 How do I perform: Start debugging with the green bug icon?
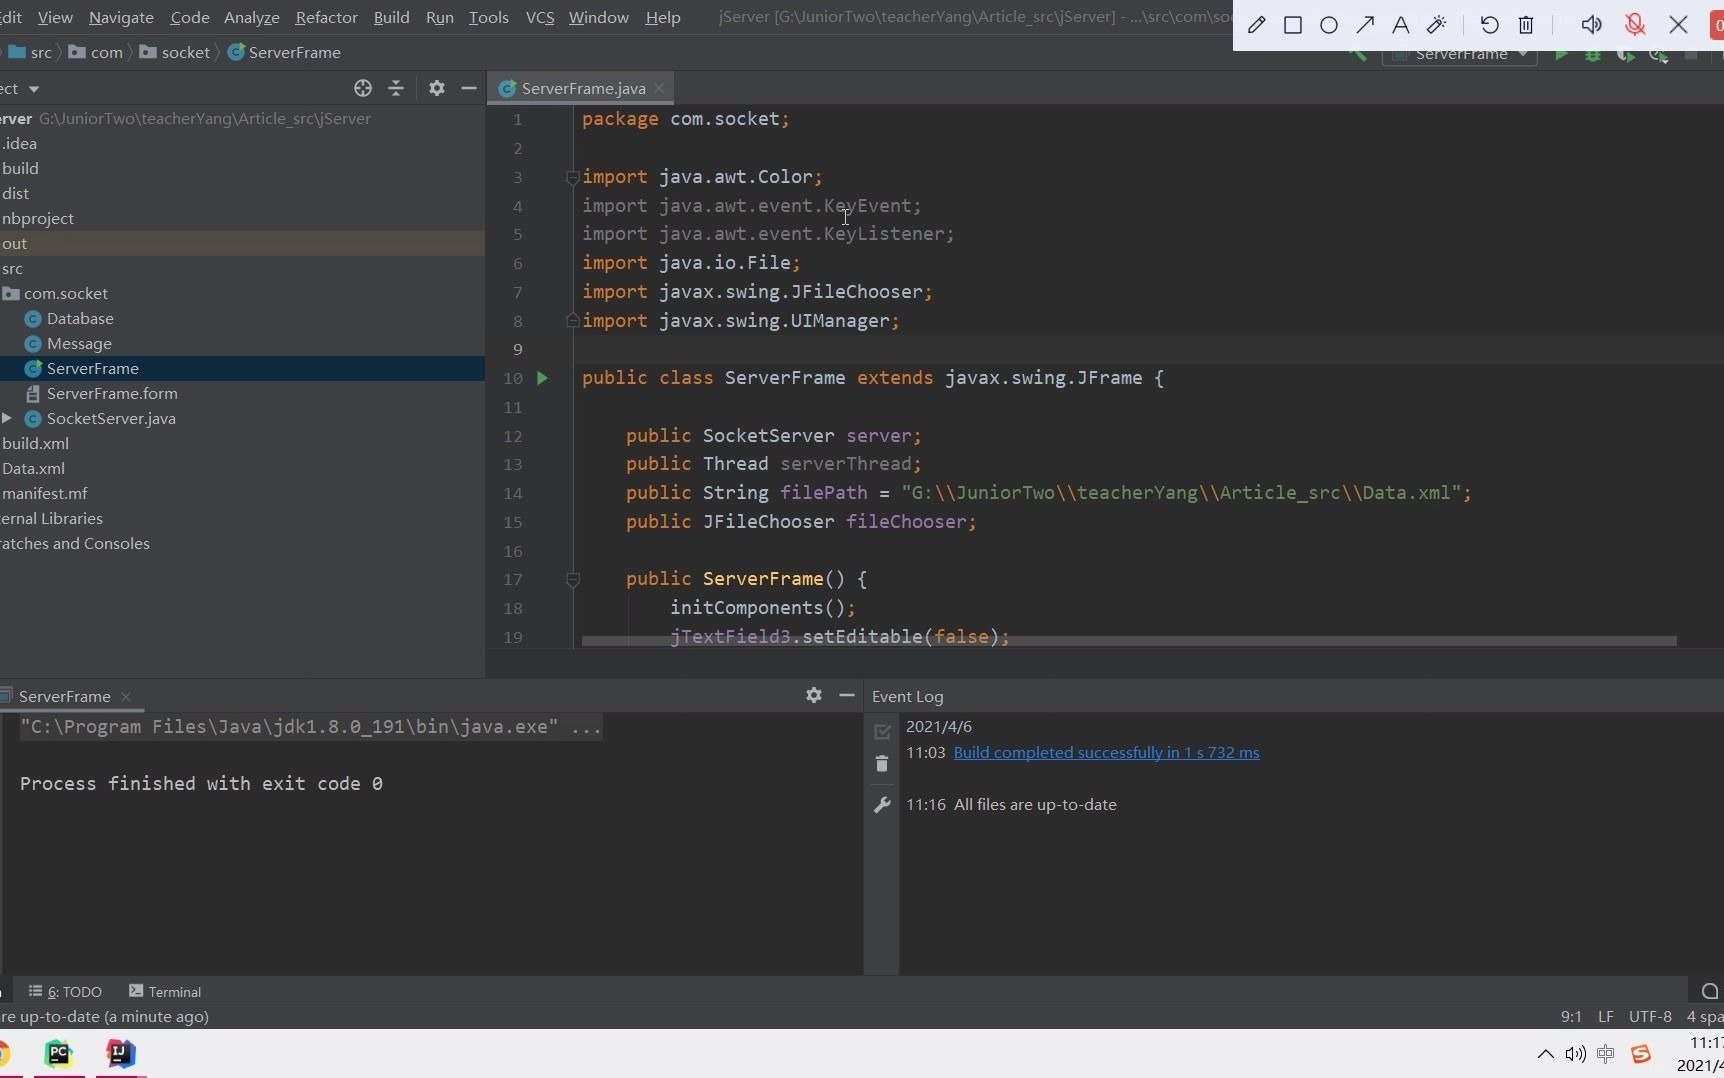pyautogui.click(x=1593, y=56)
